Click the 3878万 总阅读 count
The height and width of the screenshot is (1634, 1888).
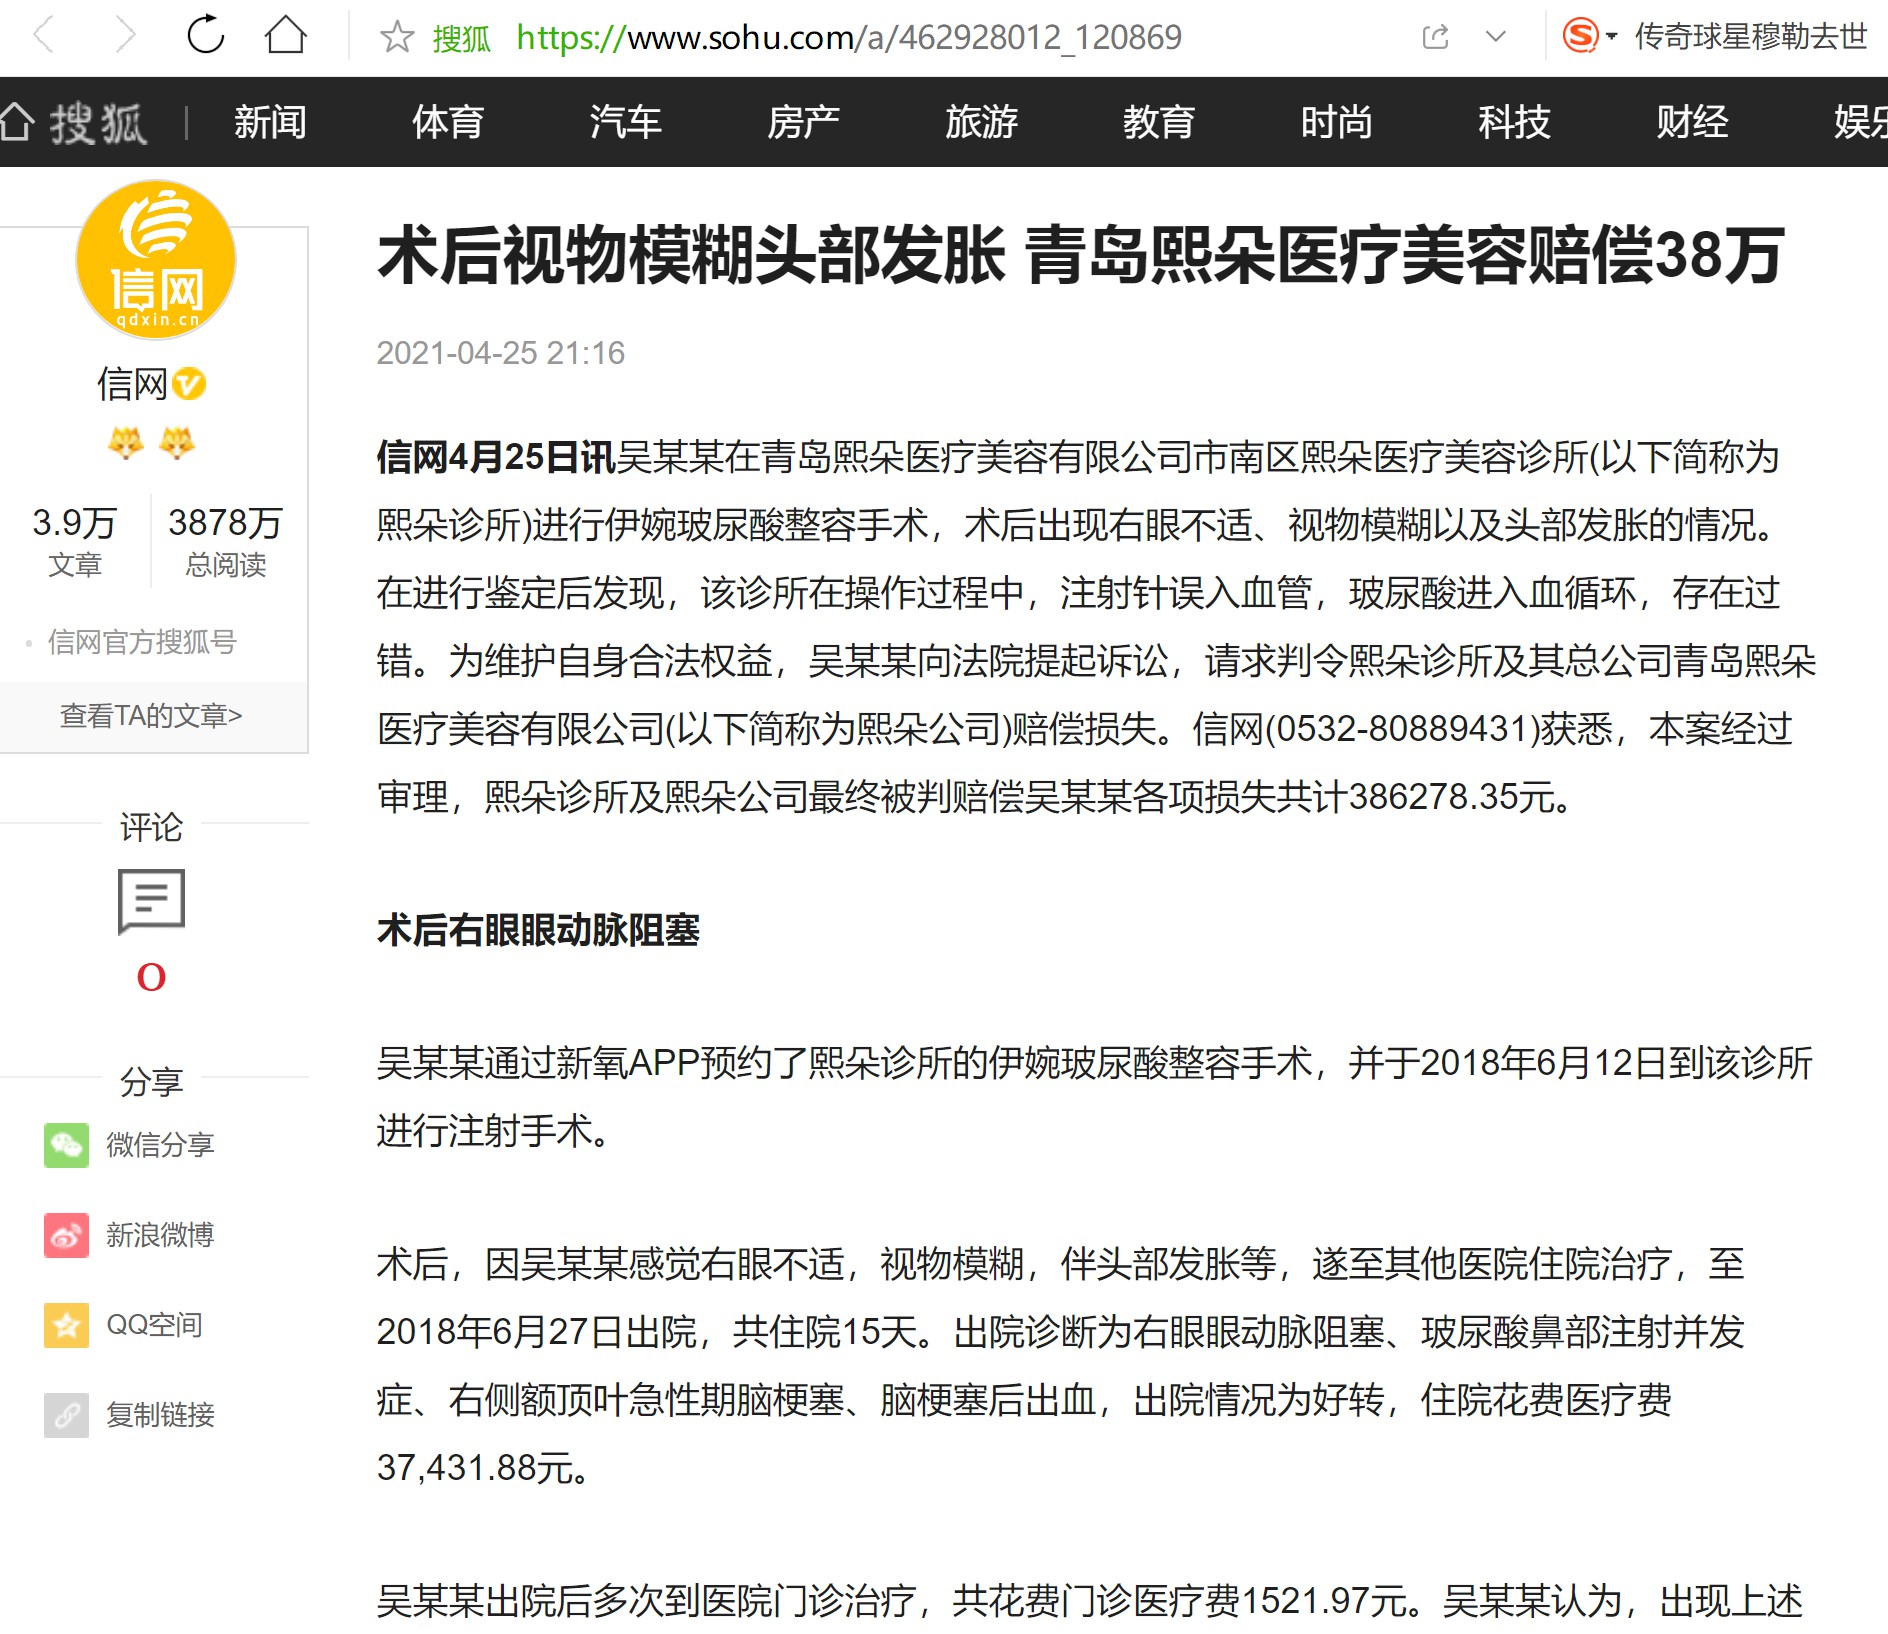226,541
